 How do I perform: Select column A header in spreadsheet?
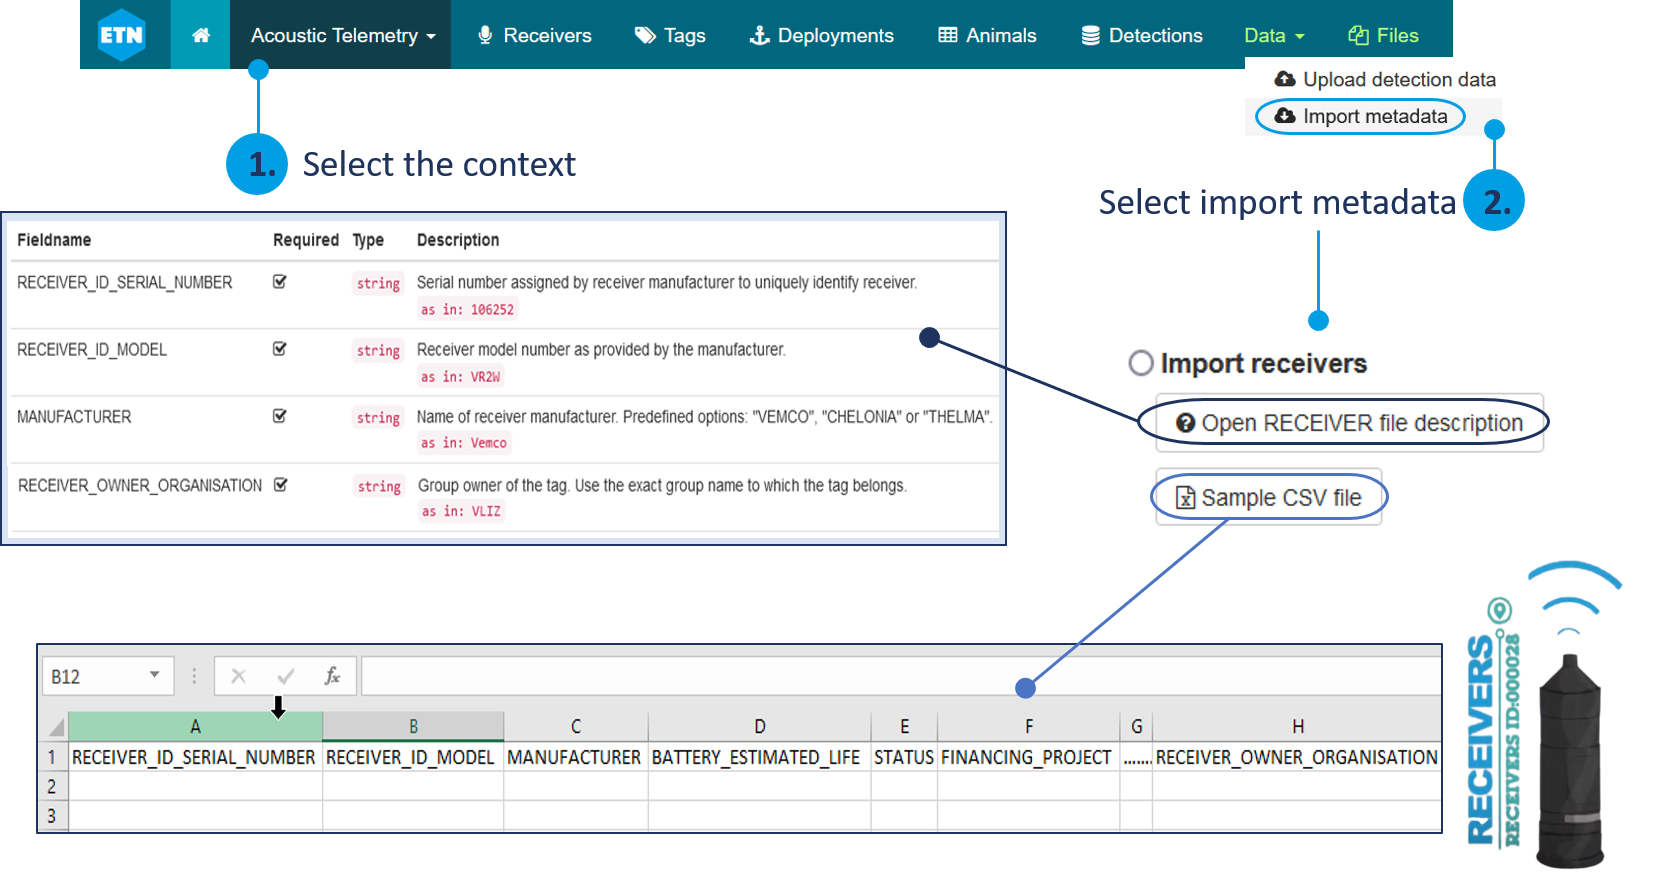tap(195, 726)
